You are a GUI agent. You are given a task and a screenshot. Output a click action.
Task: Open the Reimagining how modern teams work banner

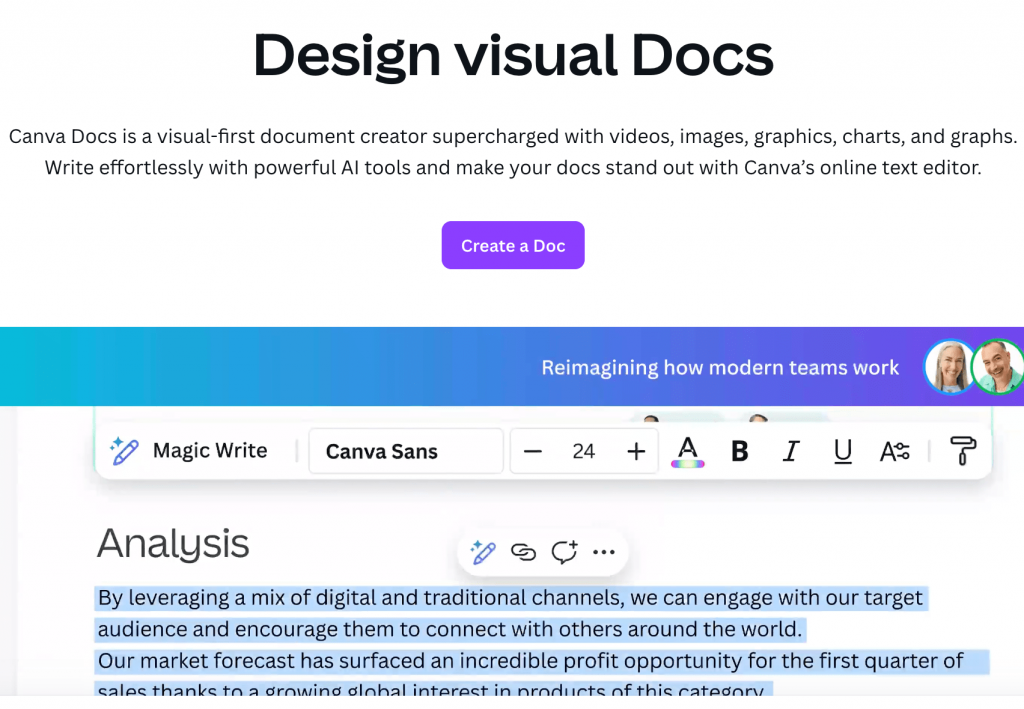click(720, 367)
